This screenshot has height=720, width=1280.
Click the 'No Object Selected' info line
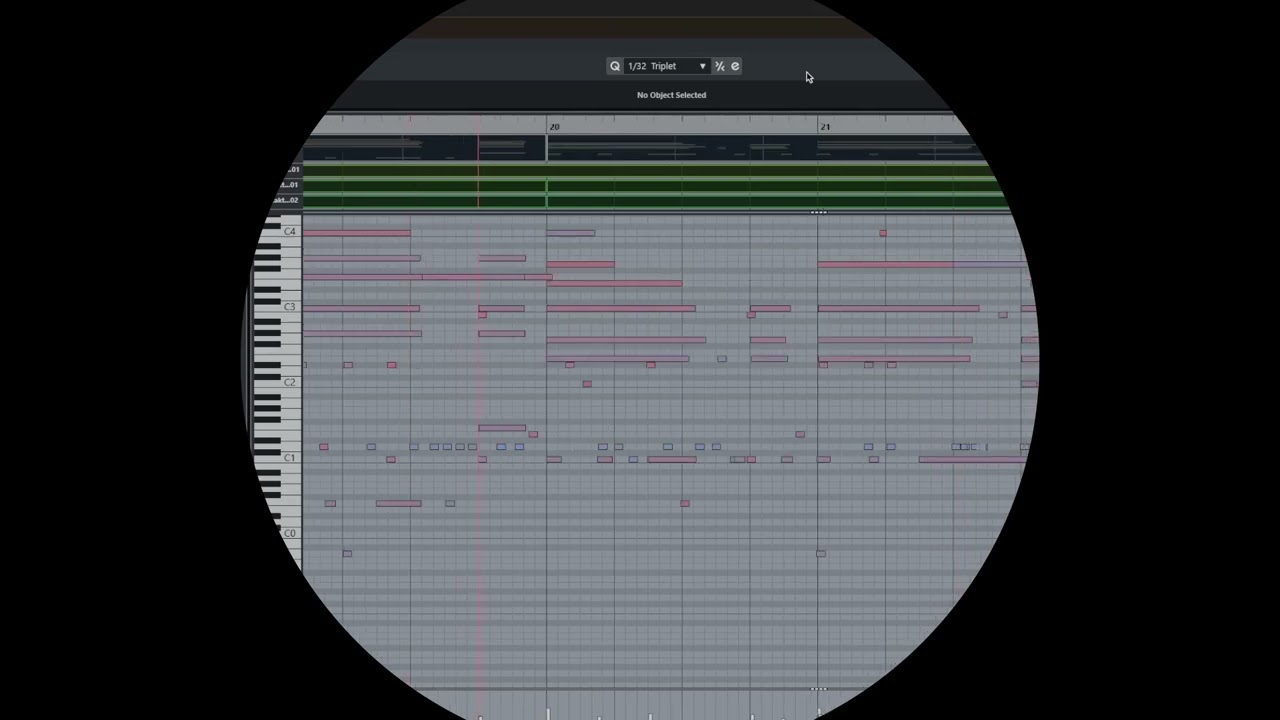[x=671, y=95]
